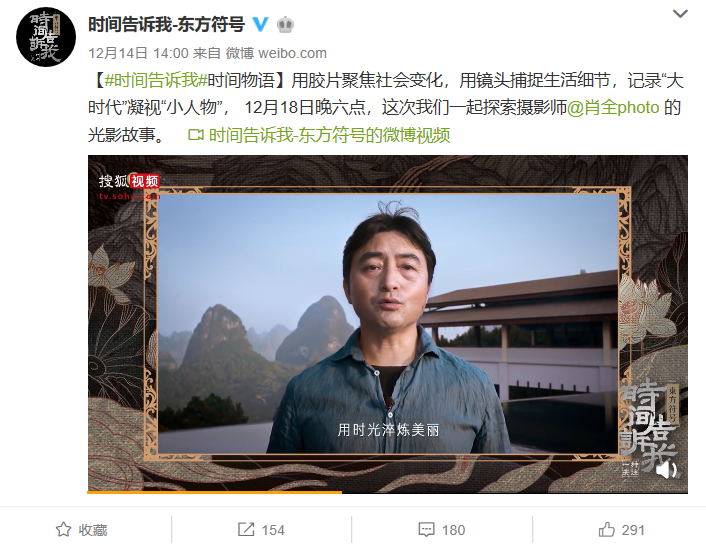Click the video camera icon before link
706x544 pixels.
point(195,135)
